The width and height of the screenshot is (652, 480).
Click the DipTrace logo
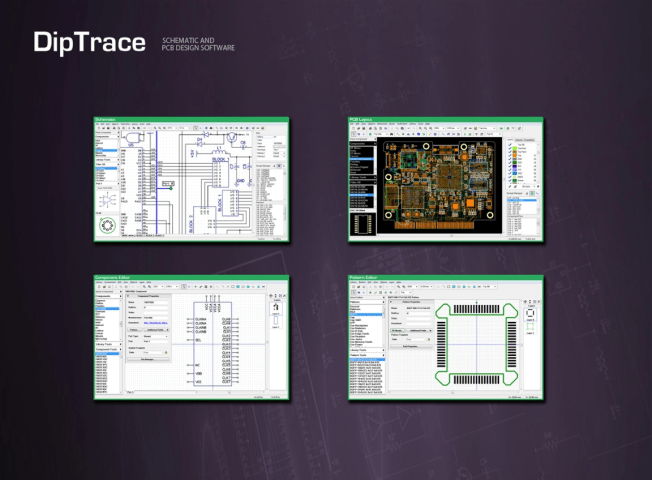pyautogui.click(x=90, y=42)
